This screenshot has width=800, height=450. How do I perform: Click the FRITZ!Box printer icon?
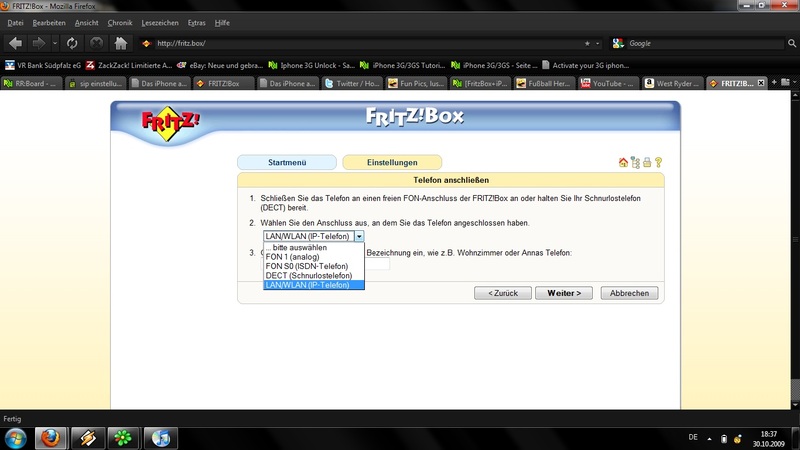647,162
